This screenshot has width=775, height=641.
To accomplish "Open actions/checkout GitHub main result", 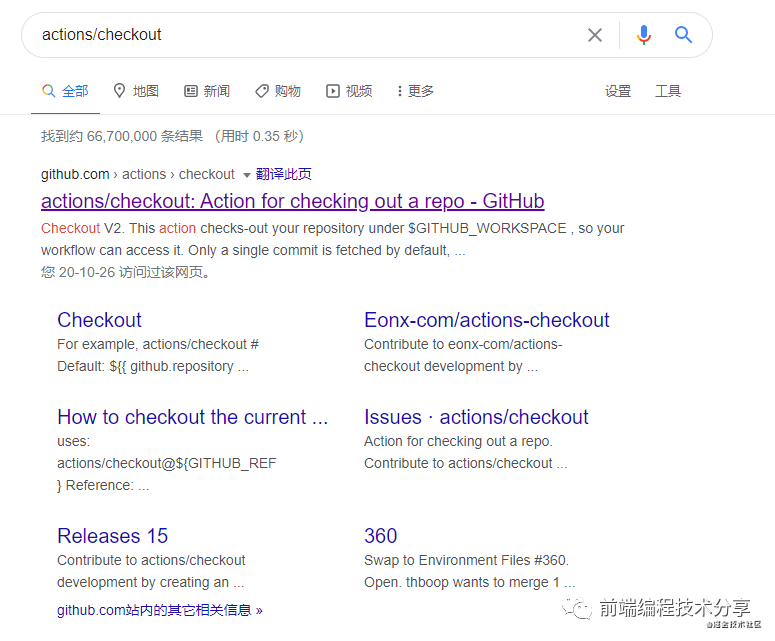I will pos(293,201).
